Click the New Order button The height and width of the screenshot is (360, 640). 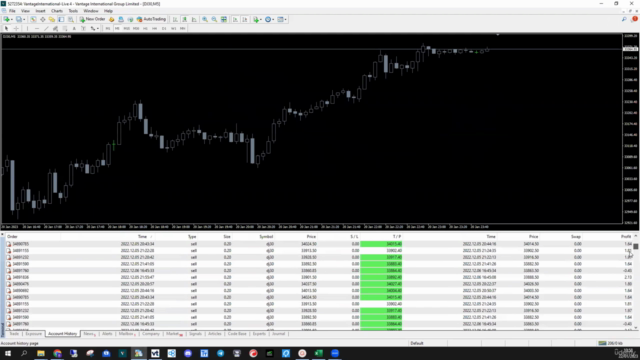(x=93, y=19)
